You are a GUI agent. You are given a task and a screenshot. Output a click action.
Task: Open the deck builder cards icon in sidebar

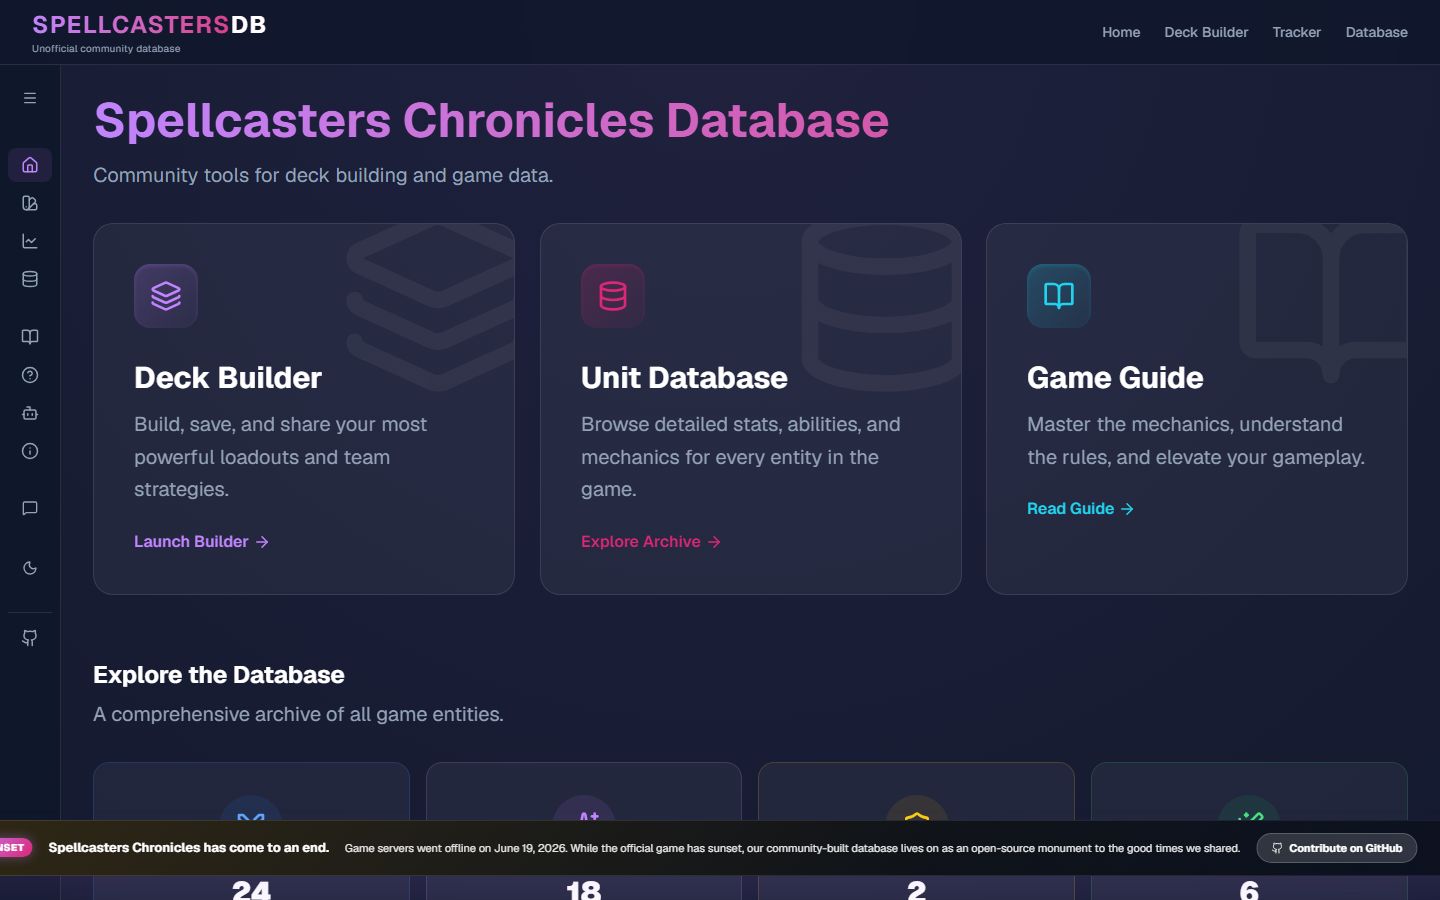[30, 203]
